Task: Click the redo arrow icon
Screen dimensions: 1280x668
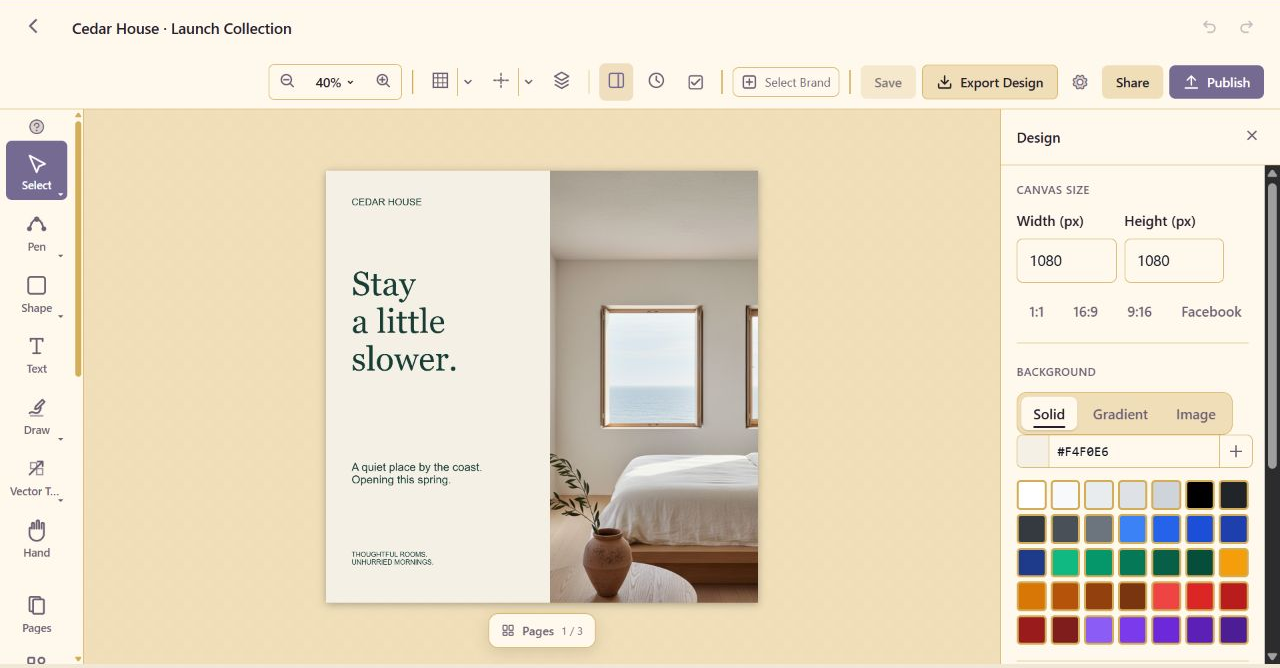Action: tap(1246, 27)
